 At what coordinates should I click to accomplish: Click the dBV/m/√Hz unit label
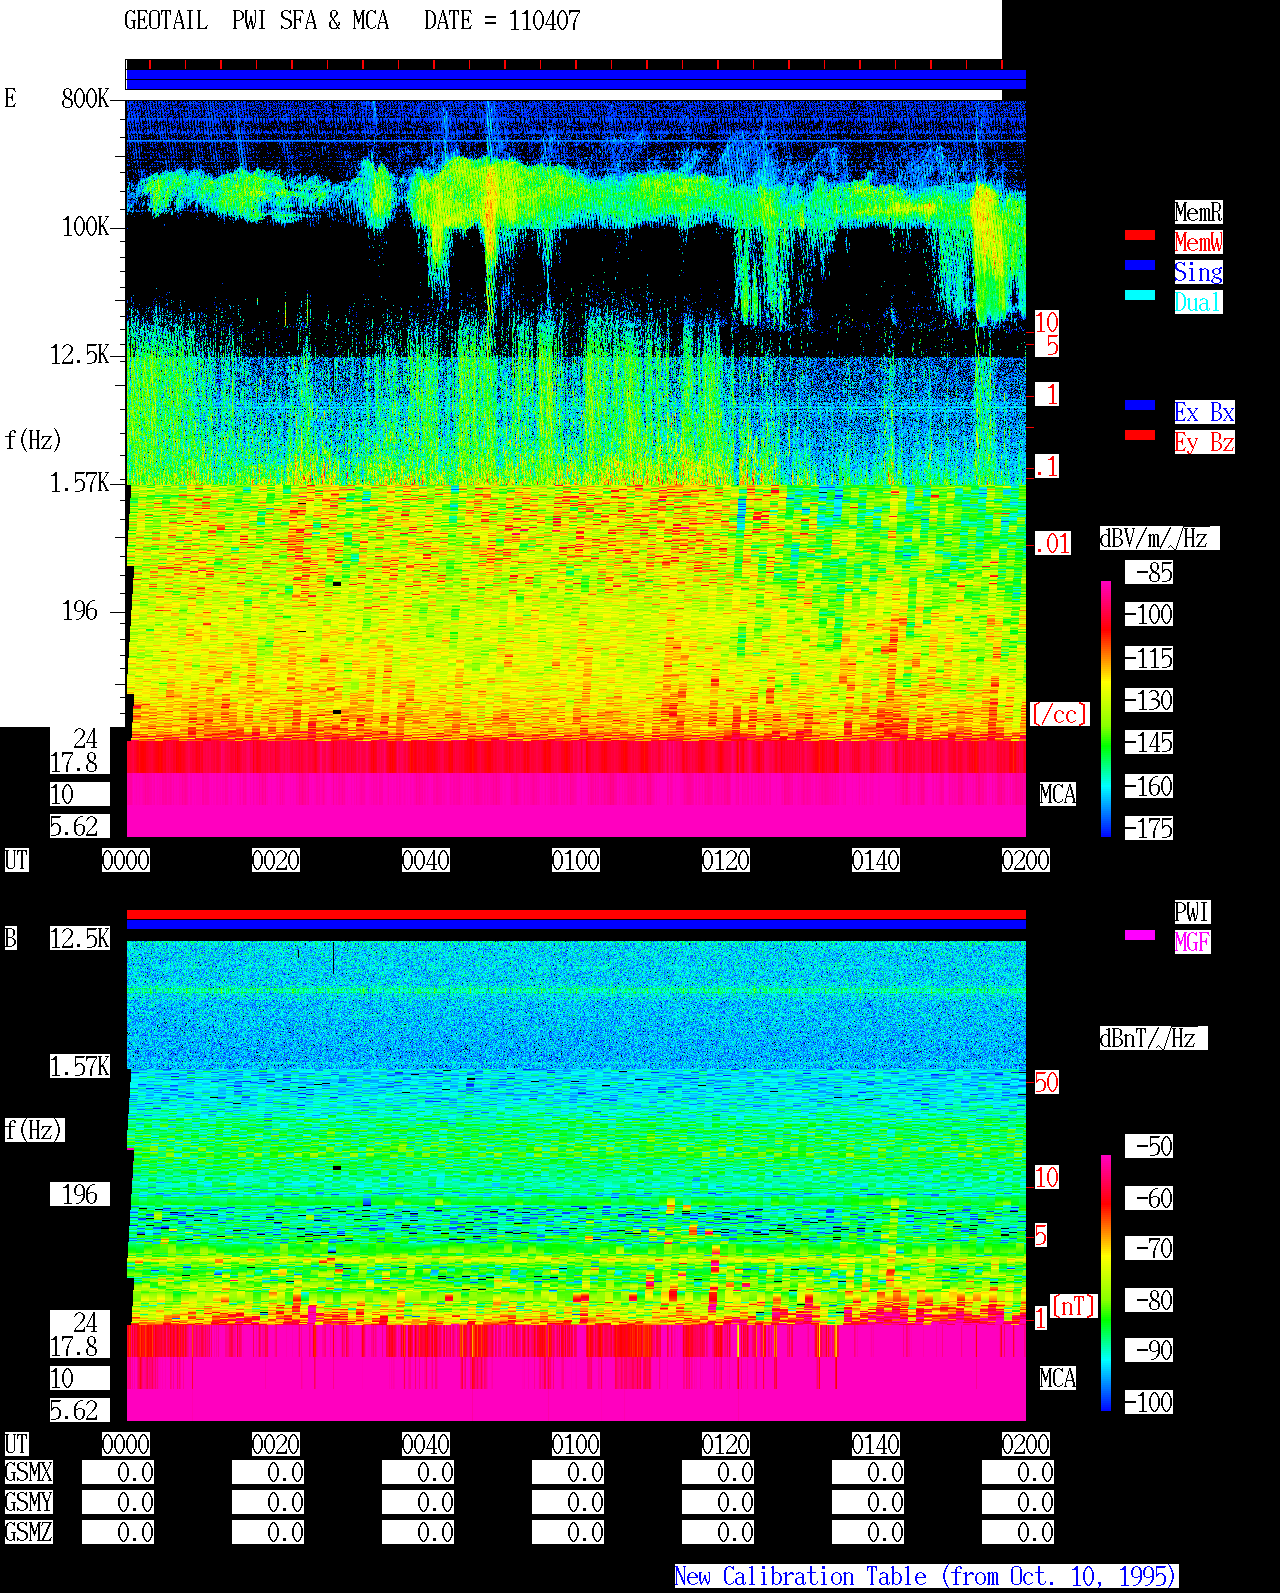[x=1159, y=538]
